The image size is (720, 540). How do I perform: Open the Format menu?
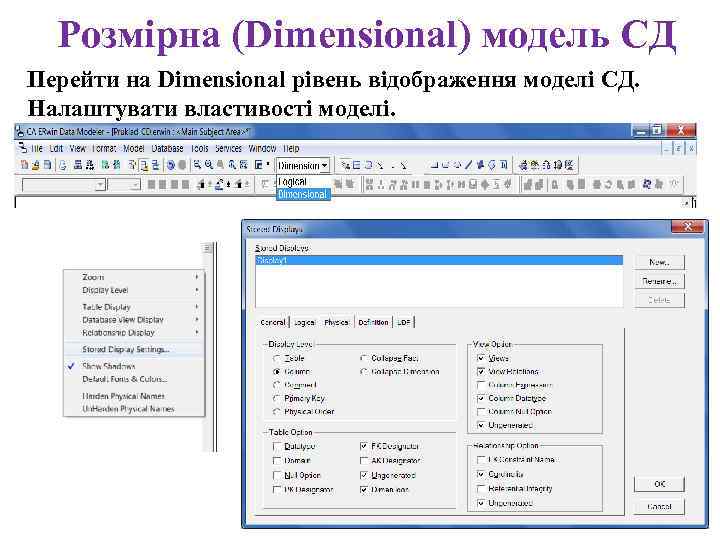click(x=104, y=148)
